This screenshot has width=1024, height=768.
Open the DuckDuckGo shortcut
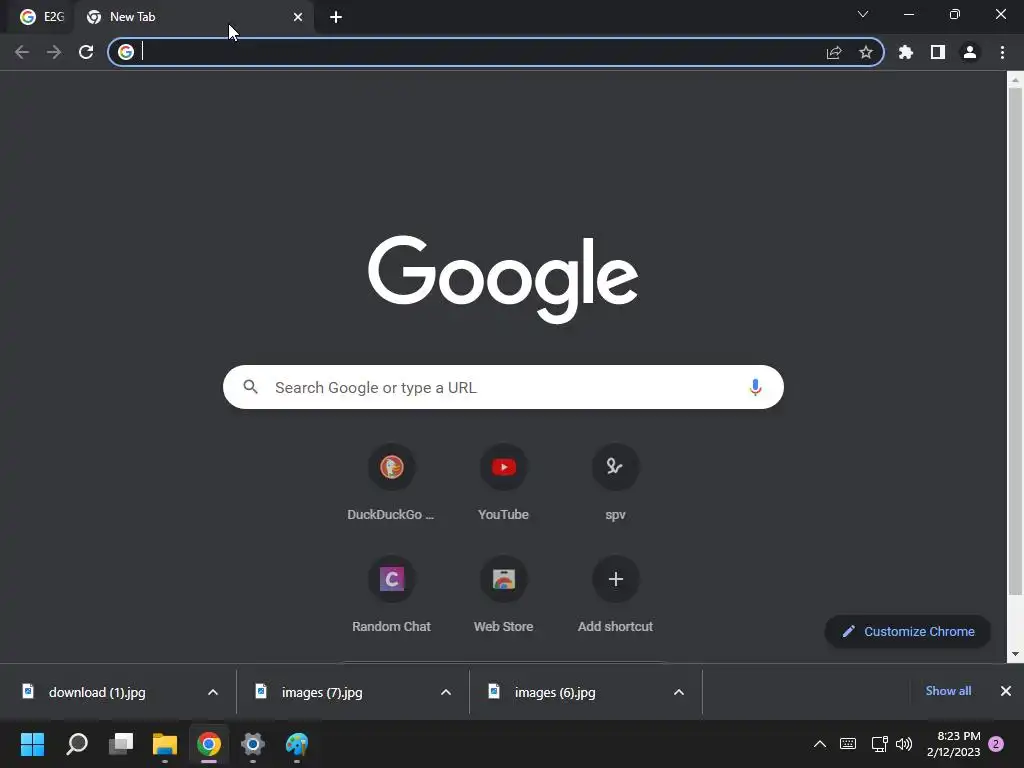coord(391,483)
